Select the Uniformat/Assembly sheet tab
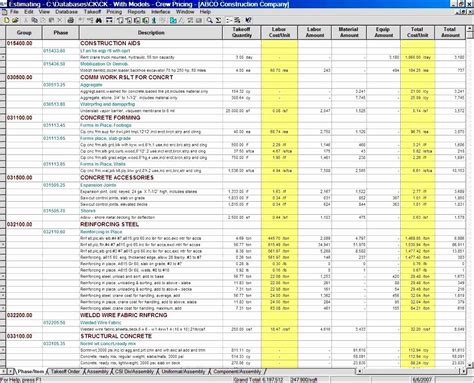 [183, 371]
